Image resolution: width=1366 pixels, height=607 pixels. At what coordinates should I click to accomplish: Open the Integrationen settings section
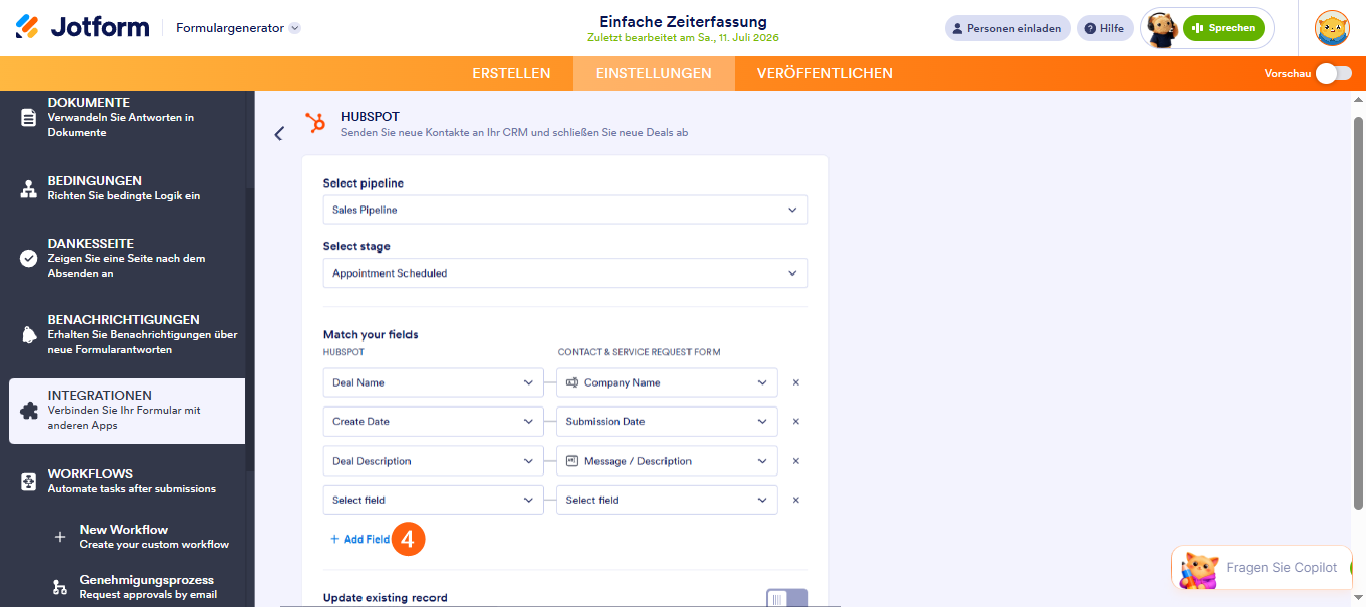point(127,411)
